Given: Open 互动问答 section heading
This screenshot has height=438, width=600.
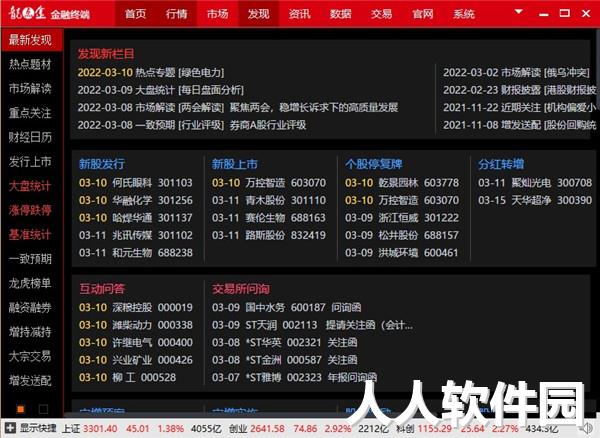Looking at the screenshot, I should [103, 288].
